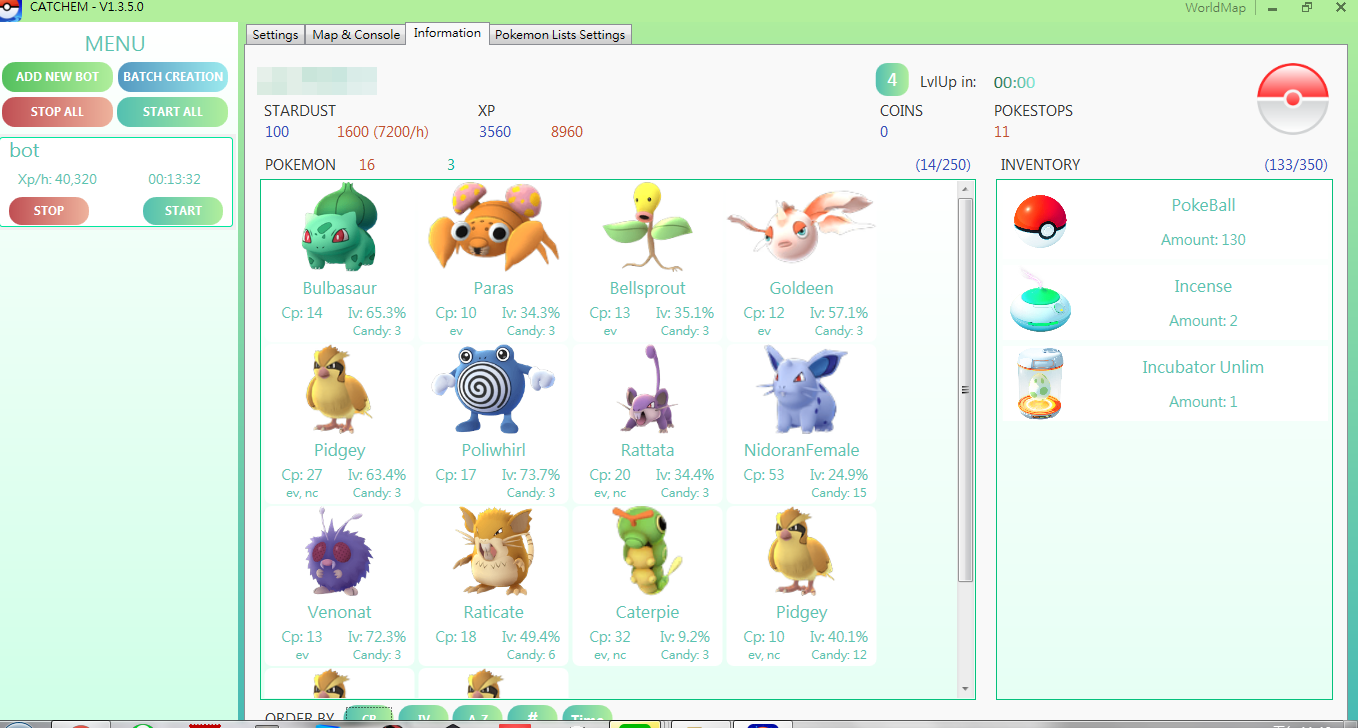Select the Venonat sprite
Viewport: 1358px width, 728px height.
point(339,552)
